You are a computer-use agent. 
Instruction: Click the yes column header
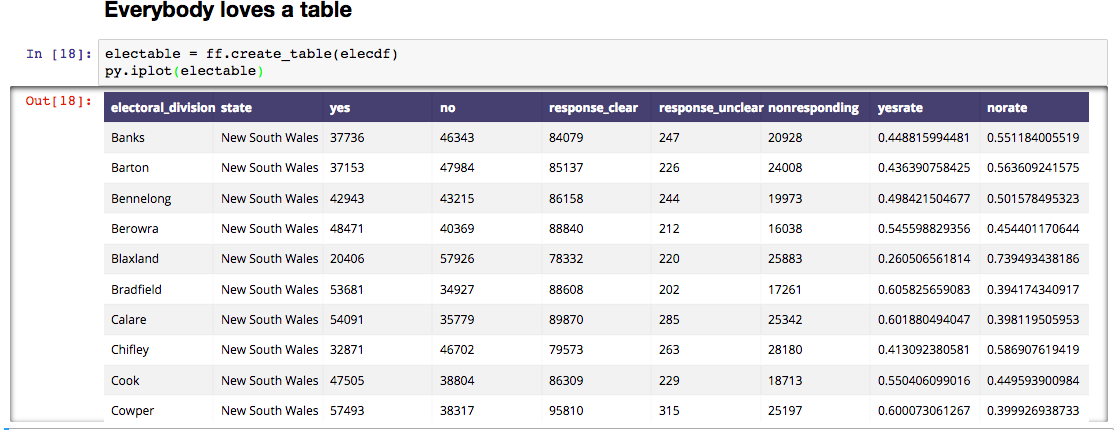click(x=340, y=108)
